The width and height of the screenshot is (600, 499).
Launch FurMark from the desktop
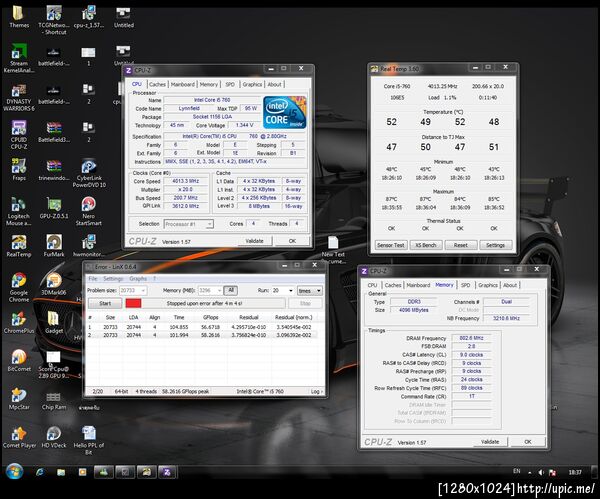point(54,246)
